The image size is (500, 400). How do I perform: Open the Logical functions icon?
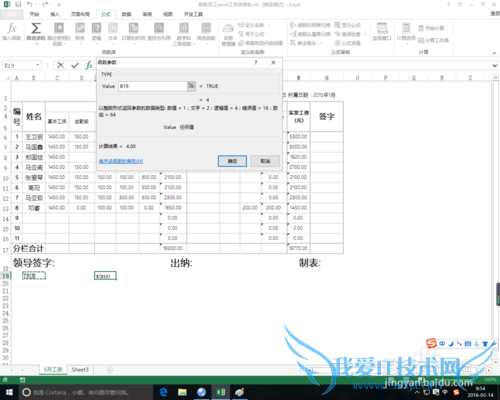tap(96, 28)
